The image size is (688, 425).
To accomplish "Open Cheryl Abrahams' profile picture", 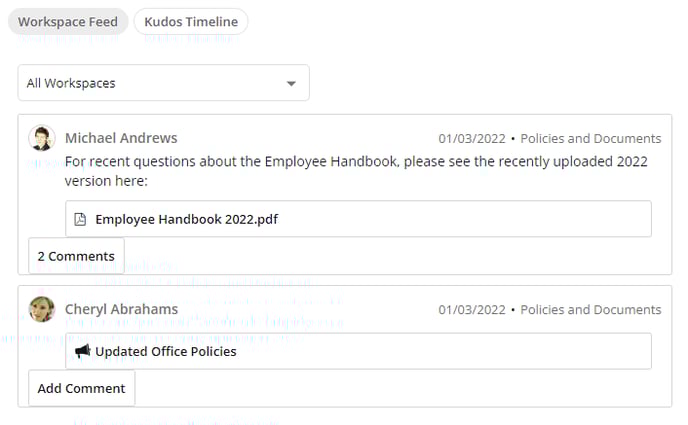I will (x=42, y=309).
